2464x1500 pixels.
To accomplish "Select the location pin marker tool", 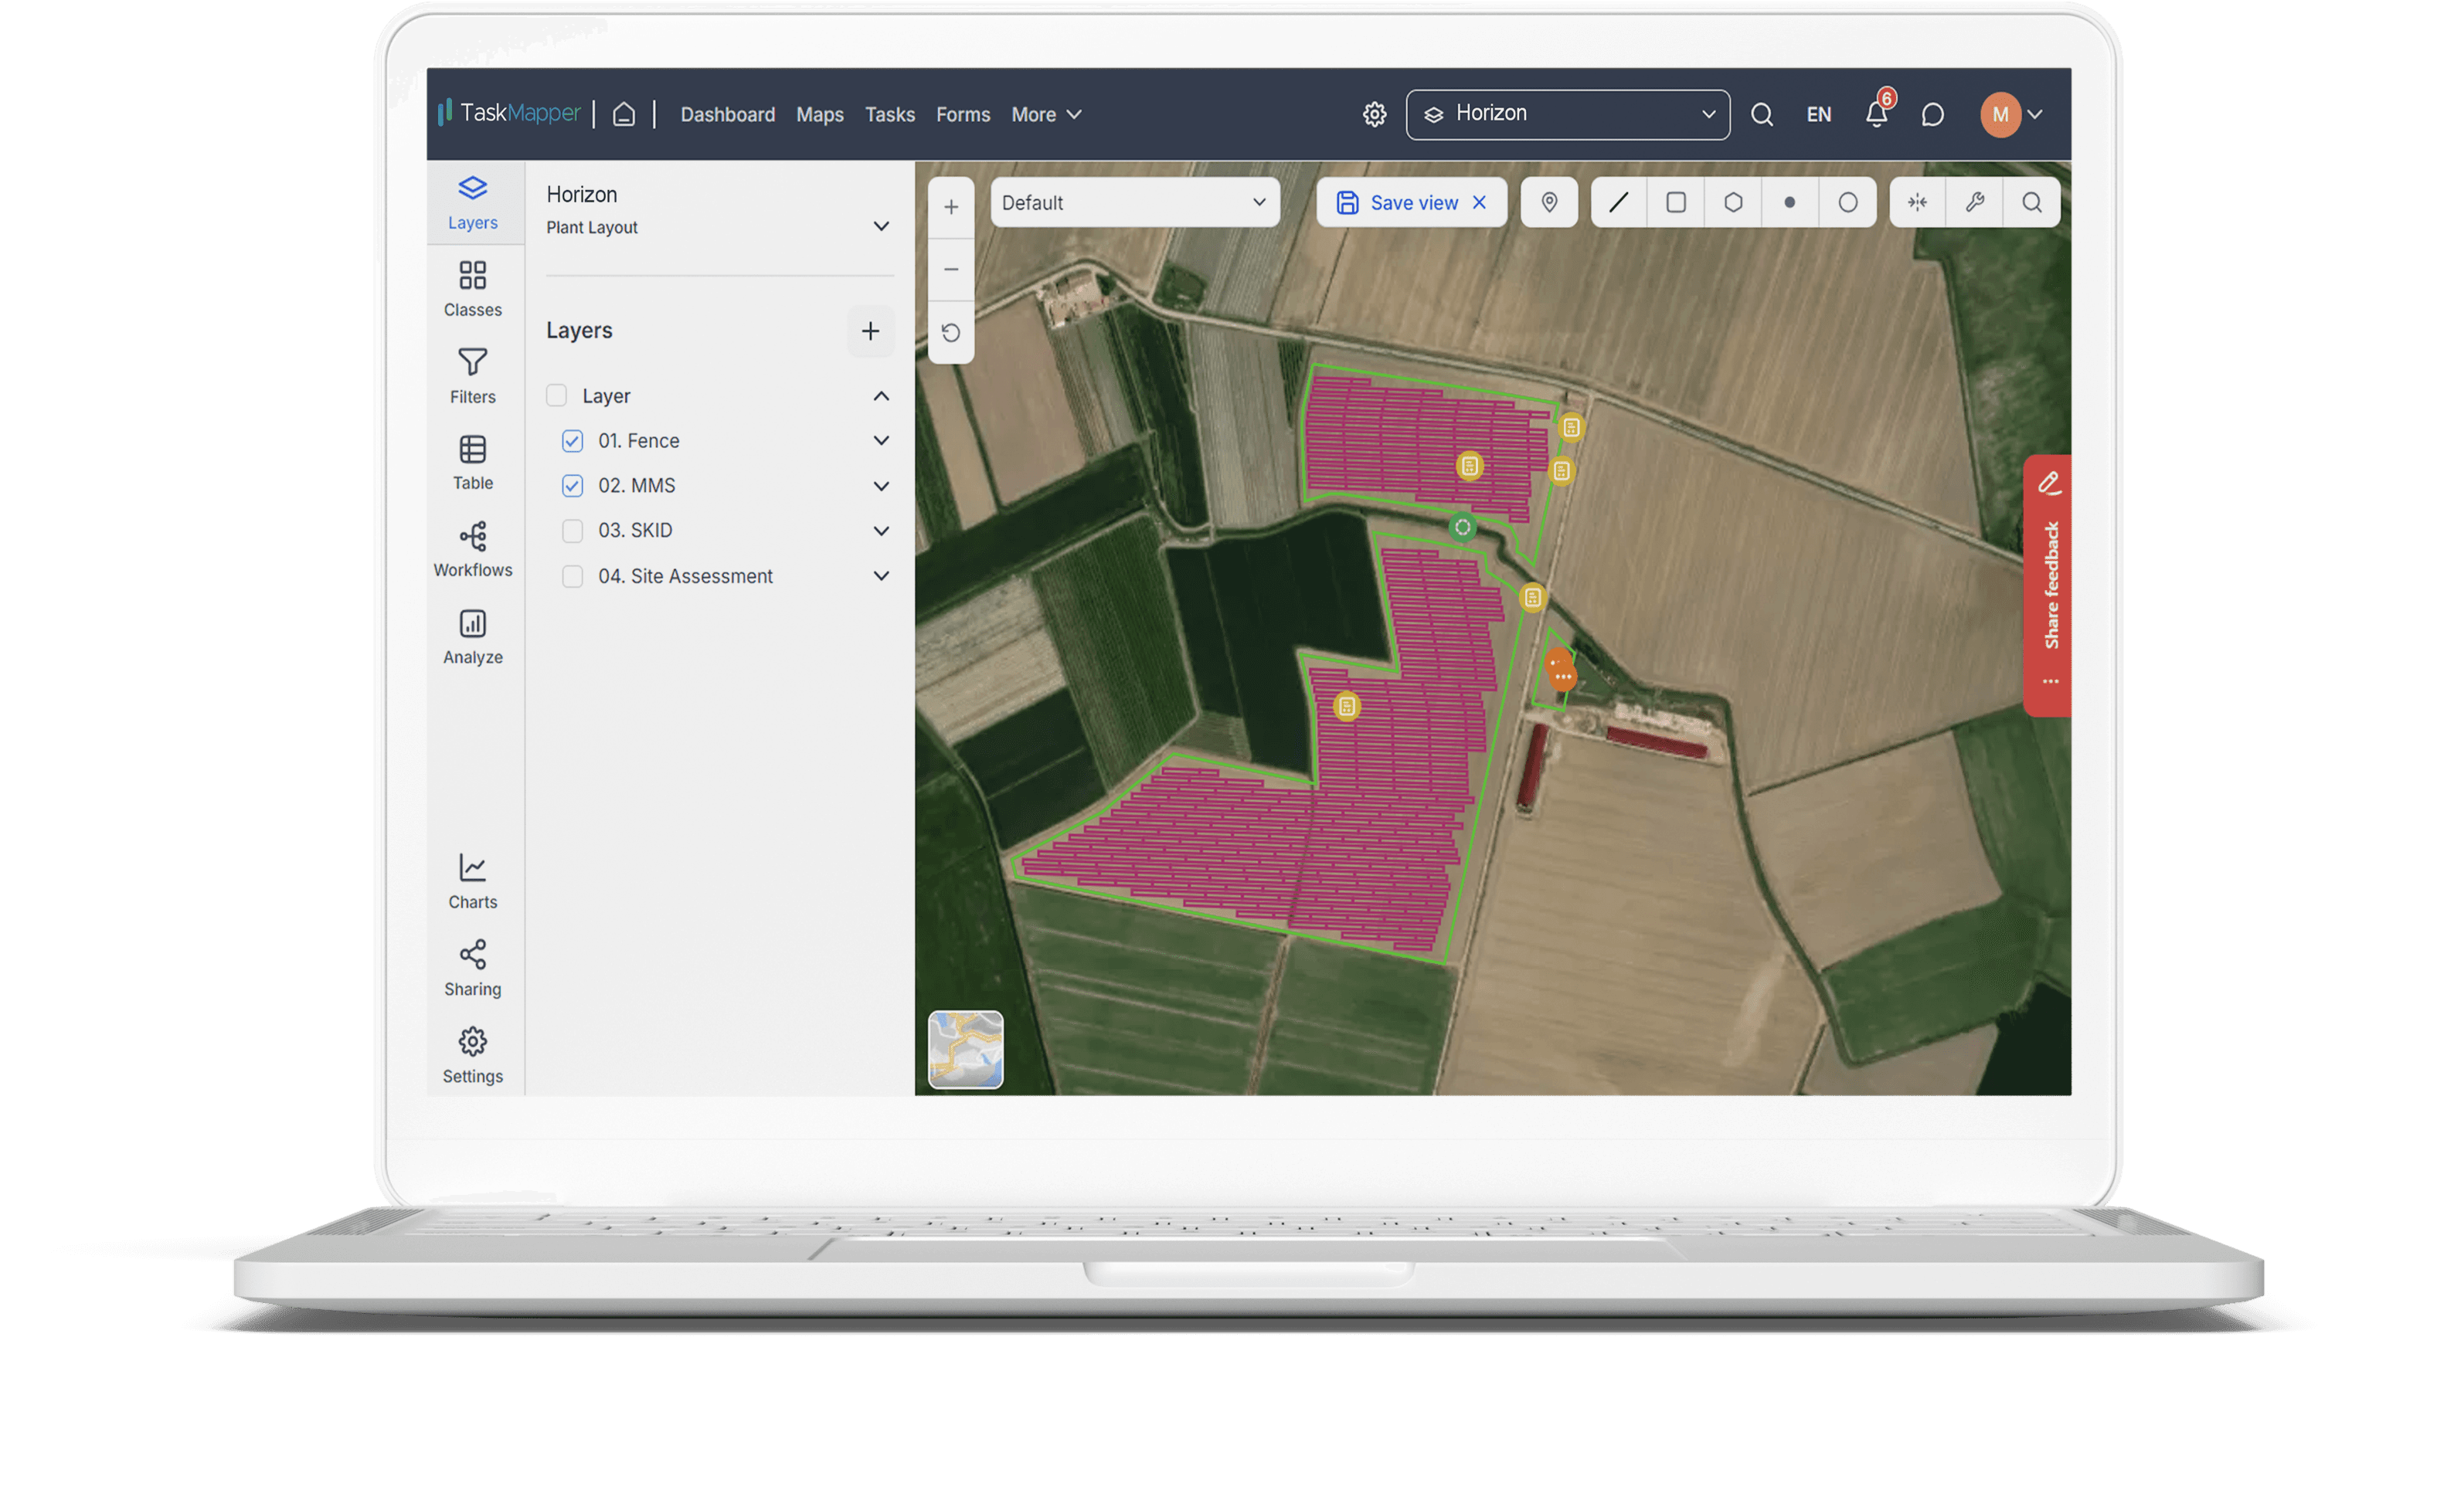I will 1549,202.
